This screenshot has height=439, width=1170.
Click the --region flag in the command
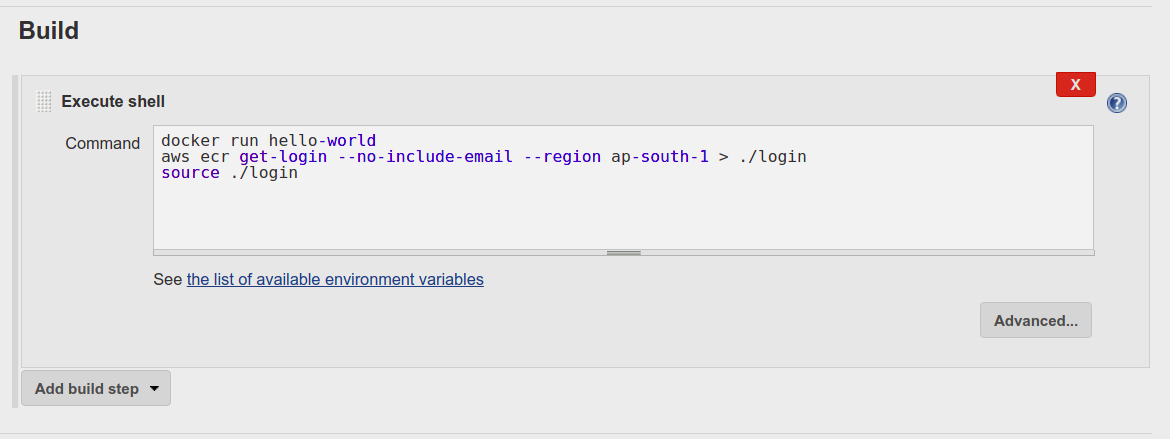(x=562, y=156)
